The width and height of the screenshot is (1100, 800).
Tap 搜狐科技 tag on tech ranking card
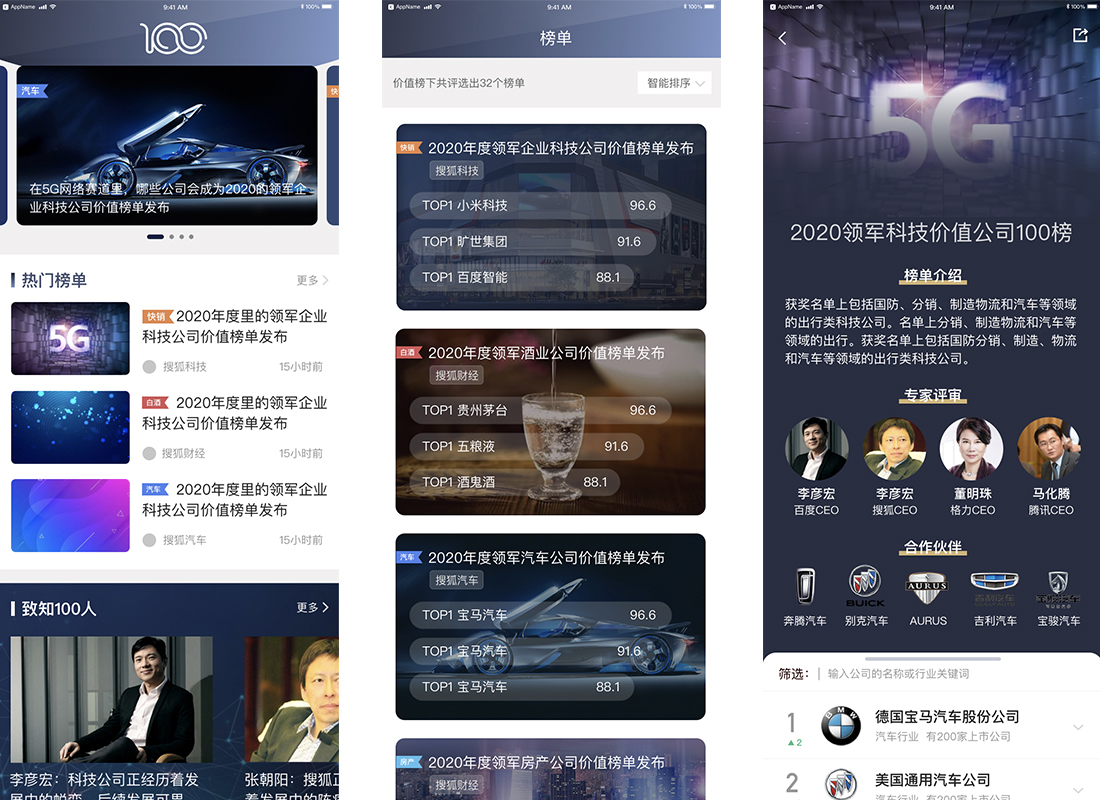click(x=457, y=170)
